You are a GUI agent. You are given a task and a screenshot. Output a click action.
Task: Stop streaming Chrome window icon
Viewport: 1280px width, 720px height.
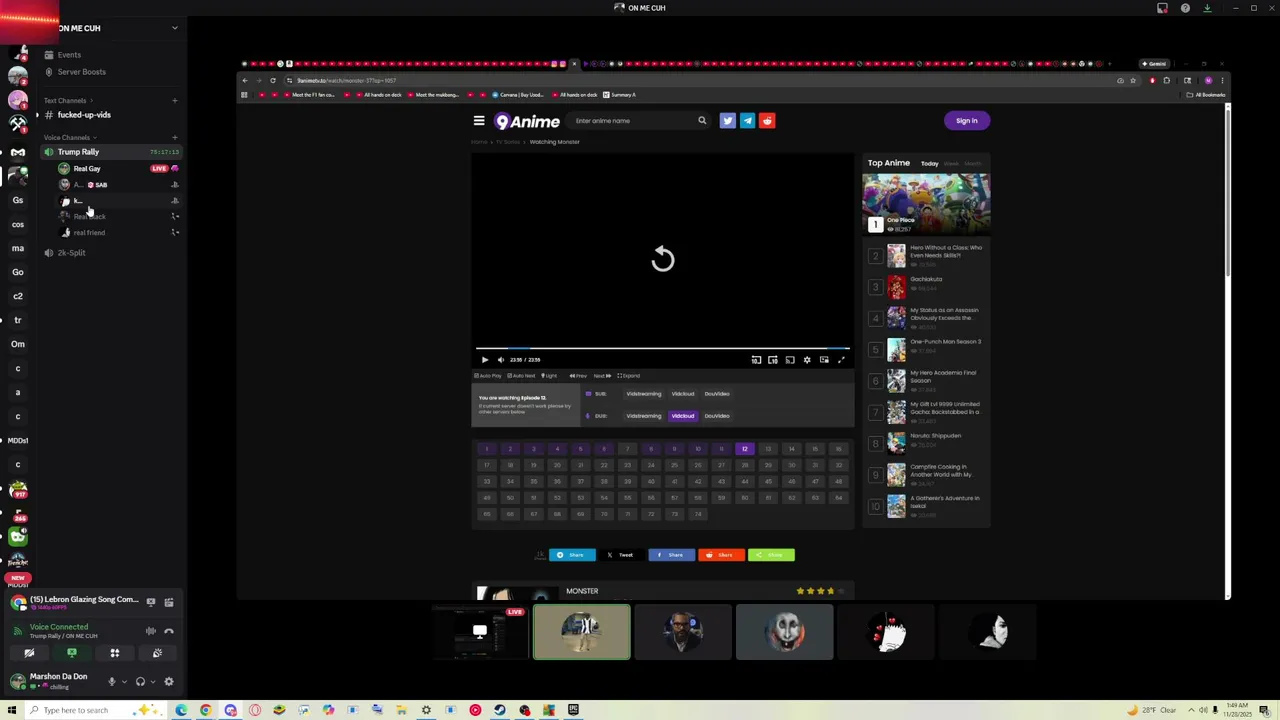point(150,602)
